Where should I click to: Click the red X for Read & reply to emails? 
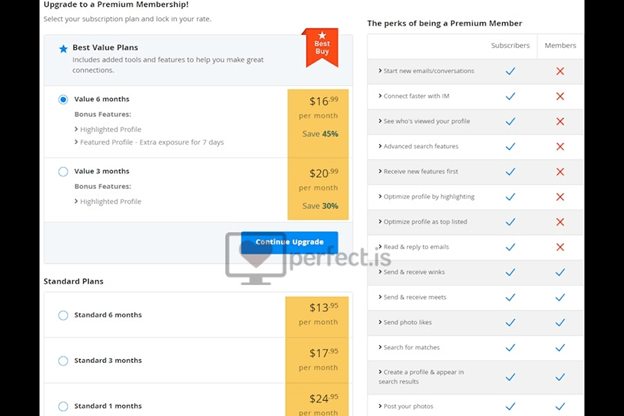coord(560,247)
